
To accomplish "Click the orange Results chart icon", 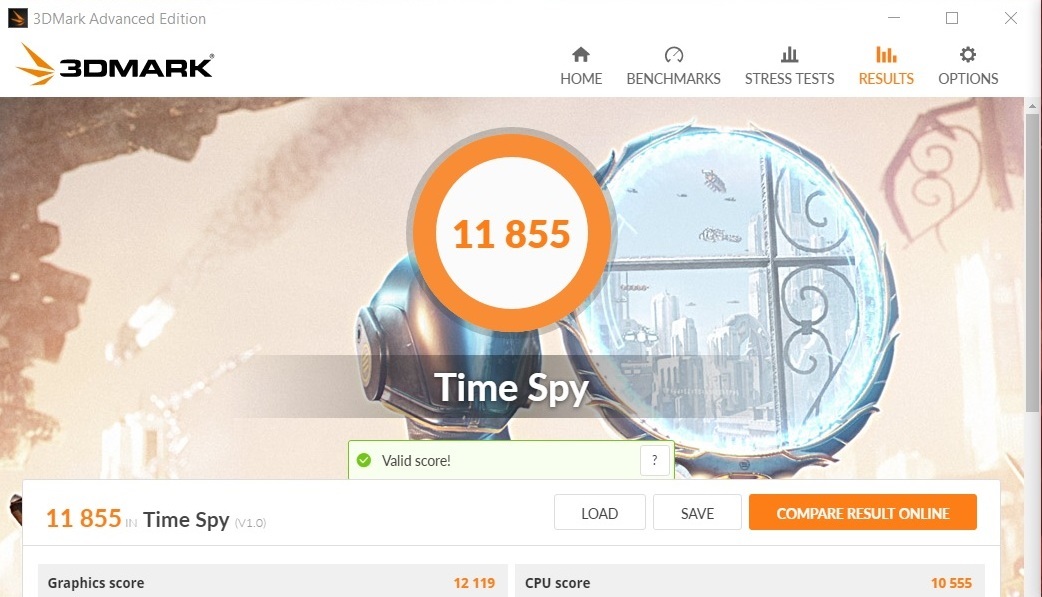I will [x=886, y=55].
